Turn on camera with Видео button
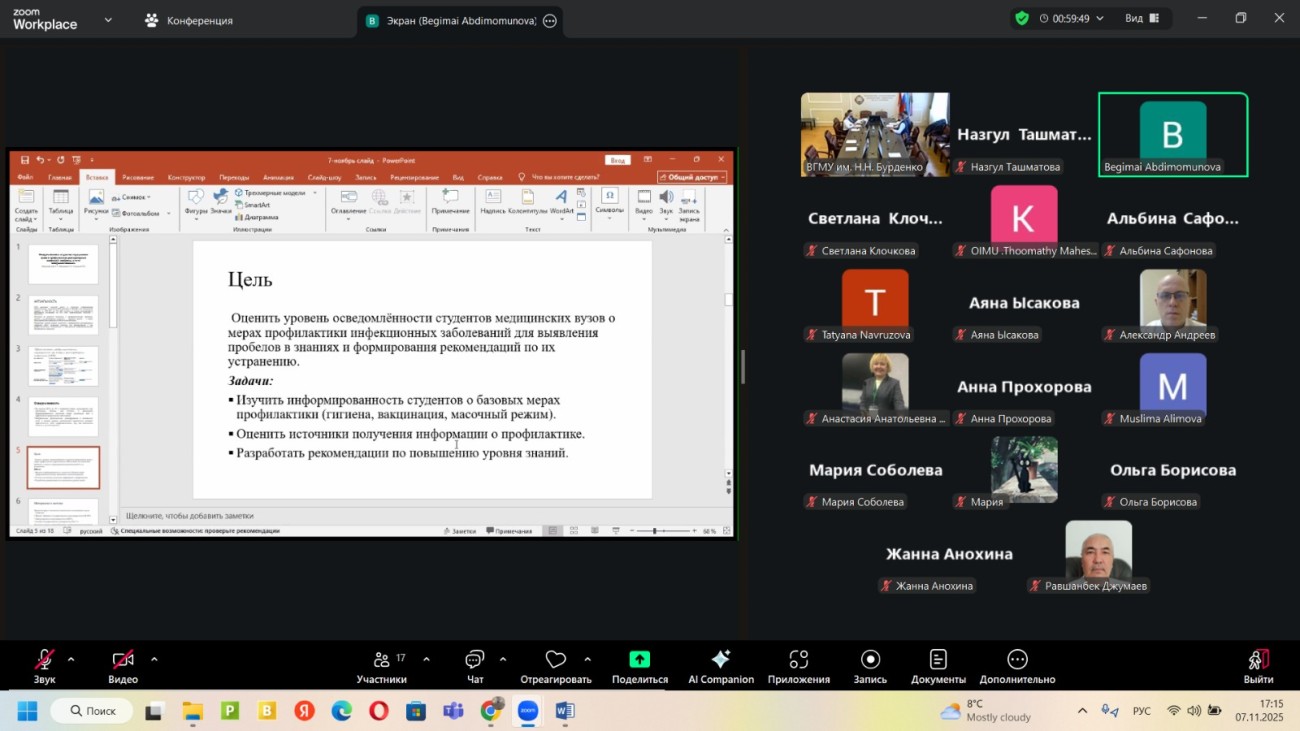1300x731 pixels. click(122, 667)
